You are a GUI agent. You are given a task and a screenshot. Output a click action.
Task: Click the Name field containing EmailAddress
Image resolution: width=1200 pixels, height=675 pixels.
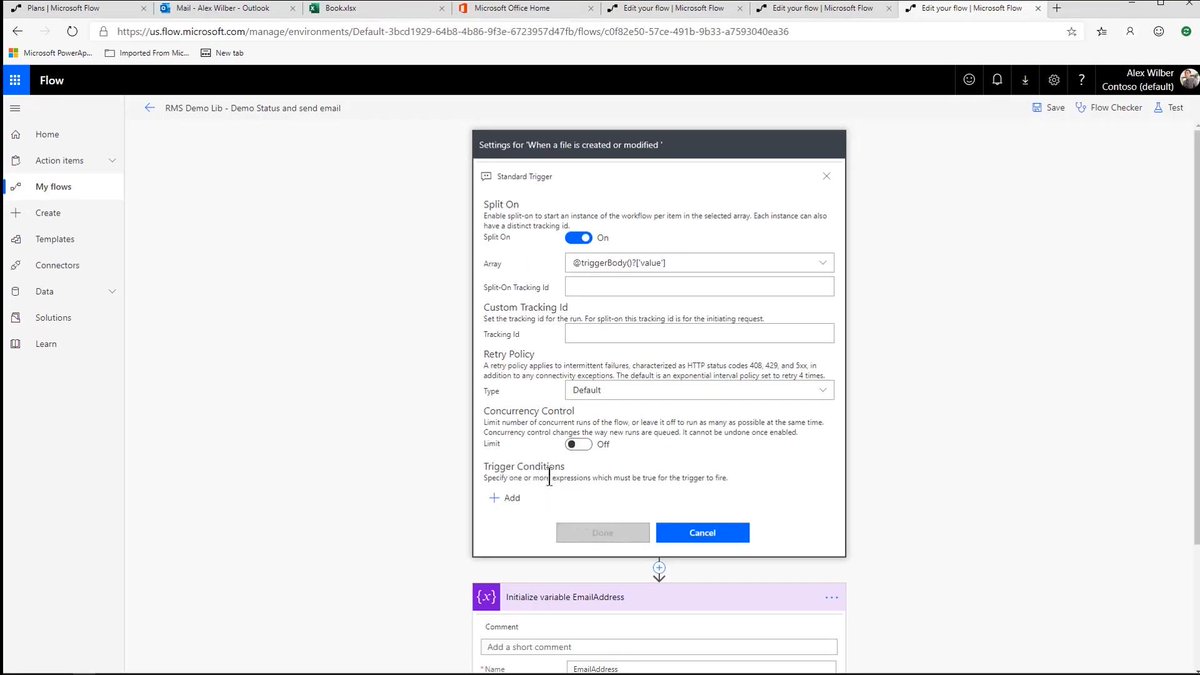coord(701,669)
